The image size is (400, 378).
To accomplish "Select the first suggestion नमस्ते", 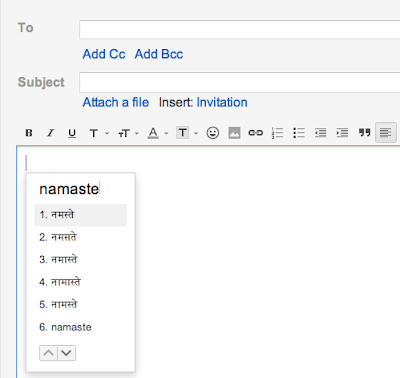I will [80, 215].
